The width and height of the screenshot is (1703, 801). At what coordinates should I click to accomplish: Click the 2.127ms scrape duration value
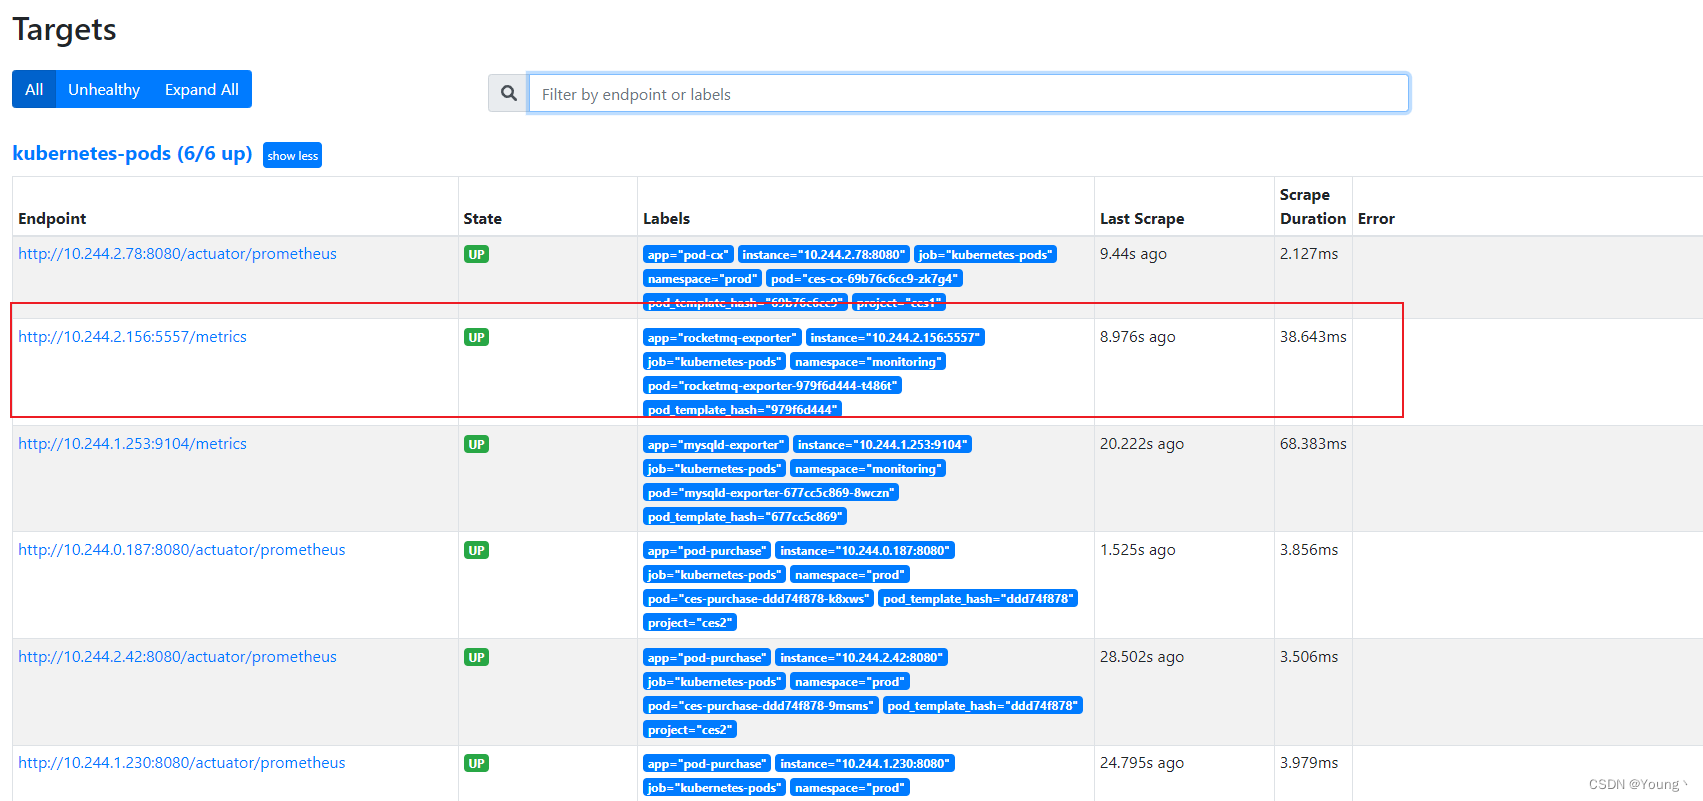coord(1309,254)
